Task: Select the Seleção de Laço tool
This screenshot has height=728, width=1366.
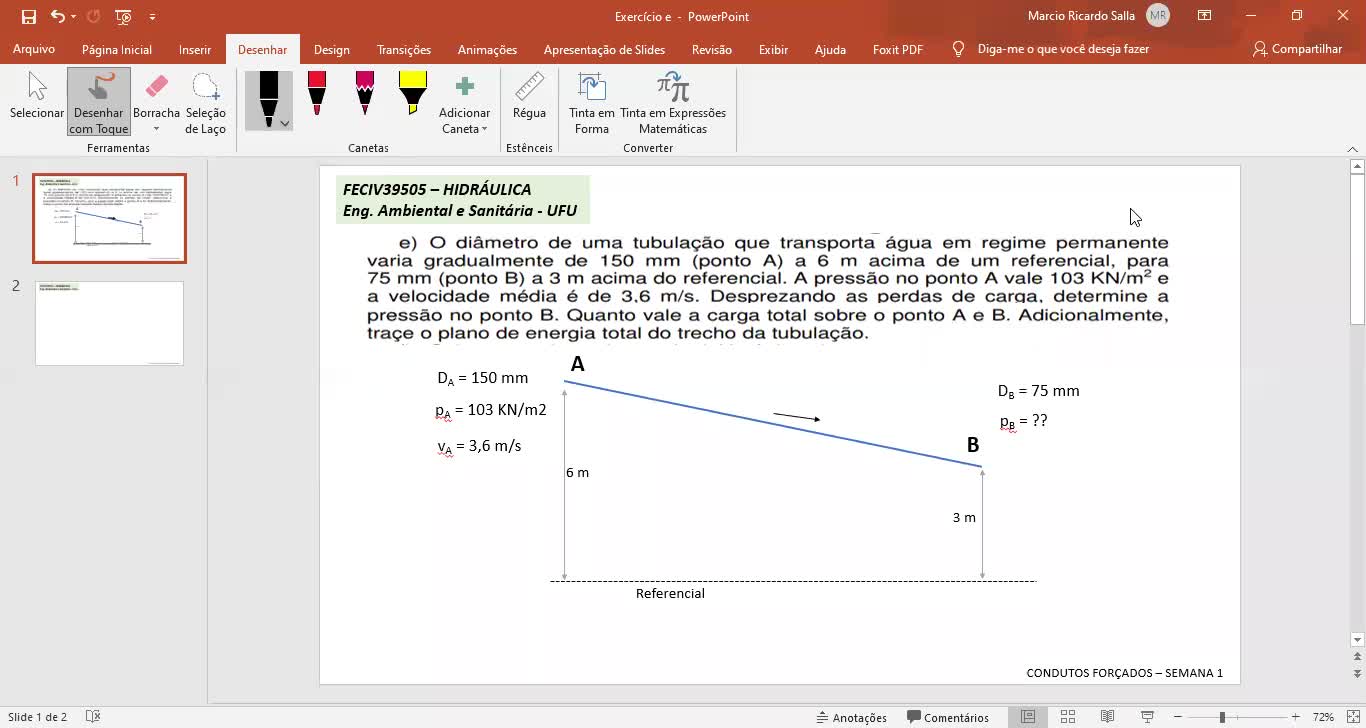Action: point(205,101)
